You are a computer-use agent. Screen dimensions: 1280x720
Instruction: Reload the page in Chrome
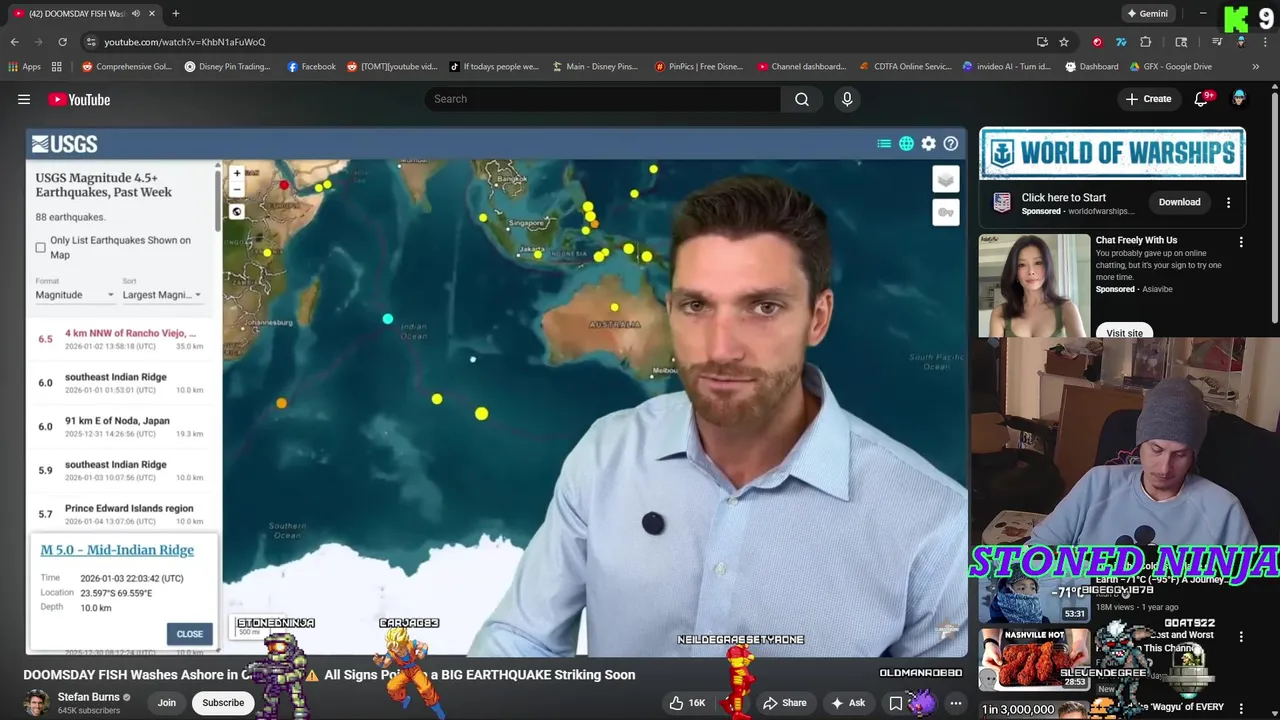click(x=62, y=42)
